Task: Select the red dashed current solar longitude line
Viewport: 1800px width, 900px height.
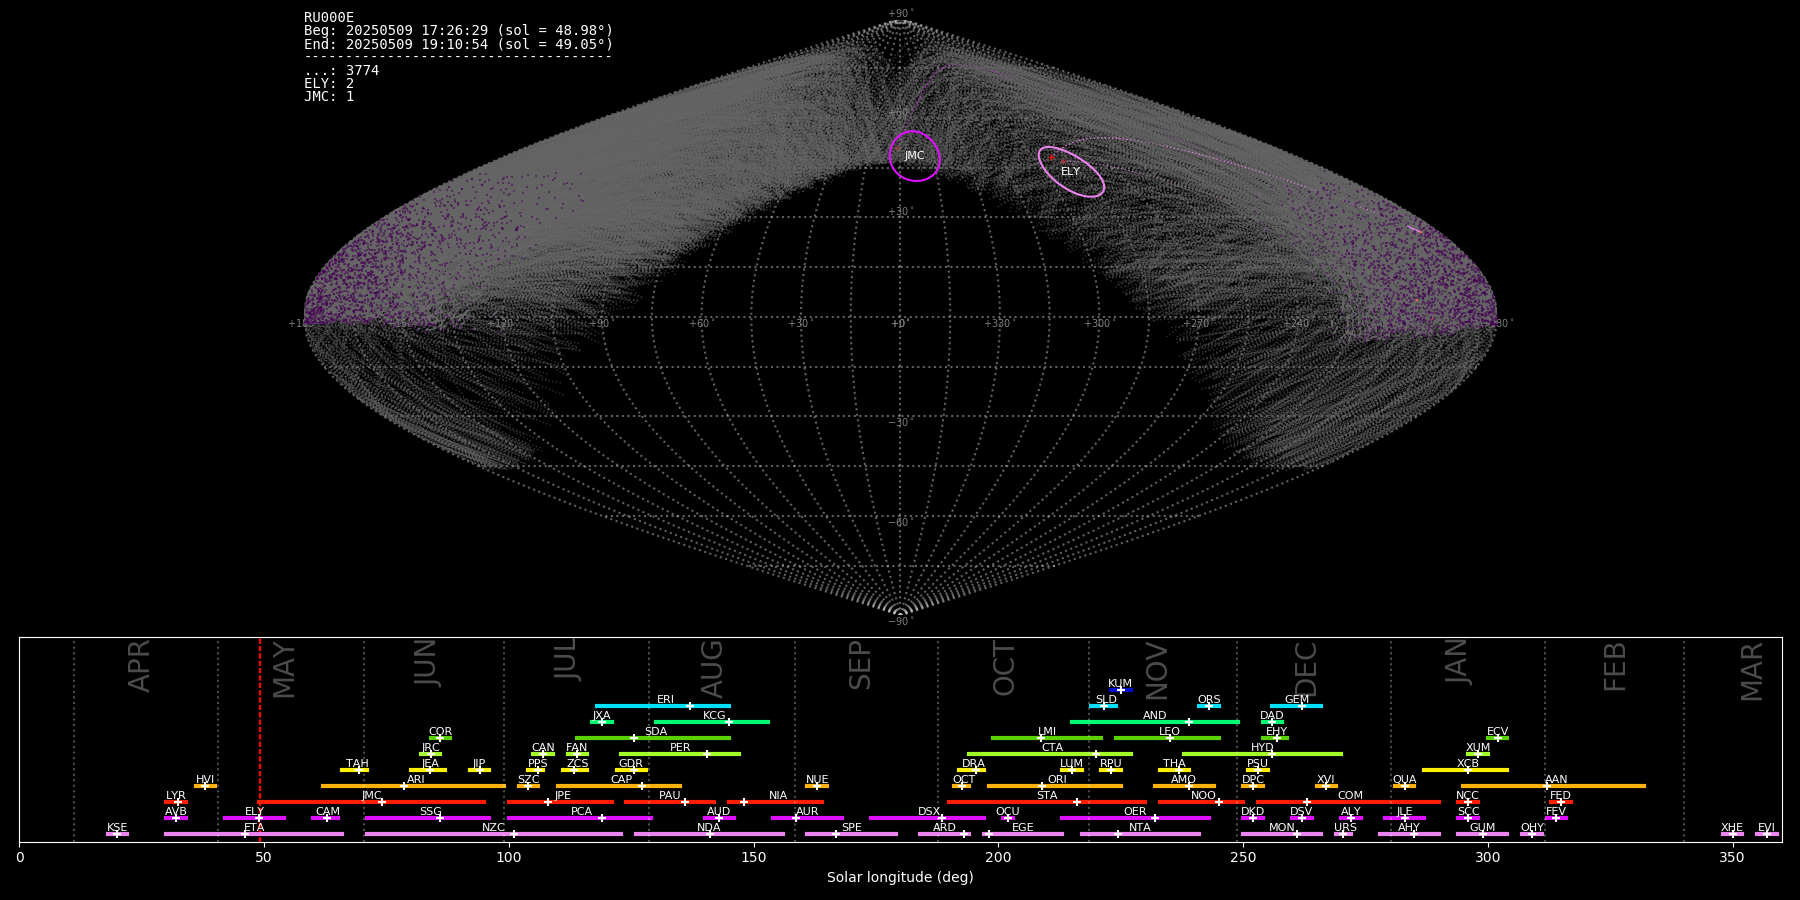Action: [x=260, y=739]
